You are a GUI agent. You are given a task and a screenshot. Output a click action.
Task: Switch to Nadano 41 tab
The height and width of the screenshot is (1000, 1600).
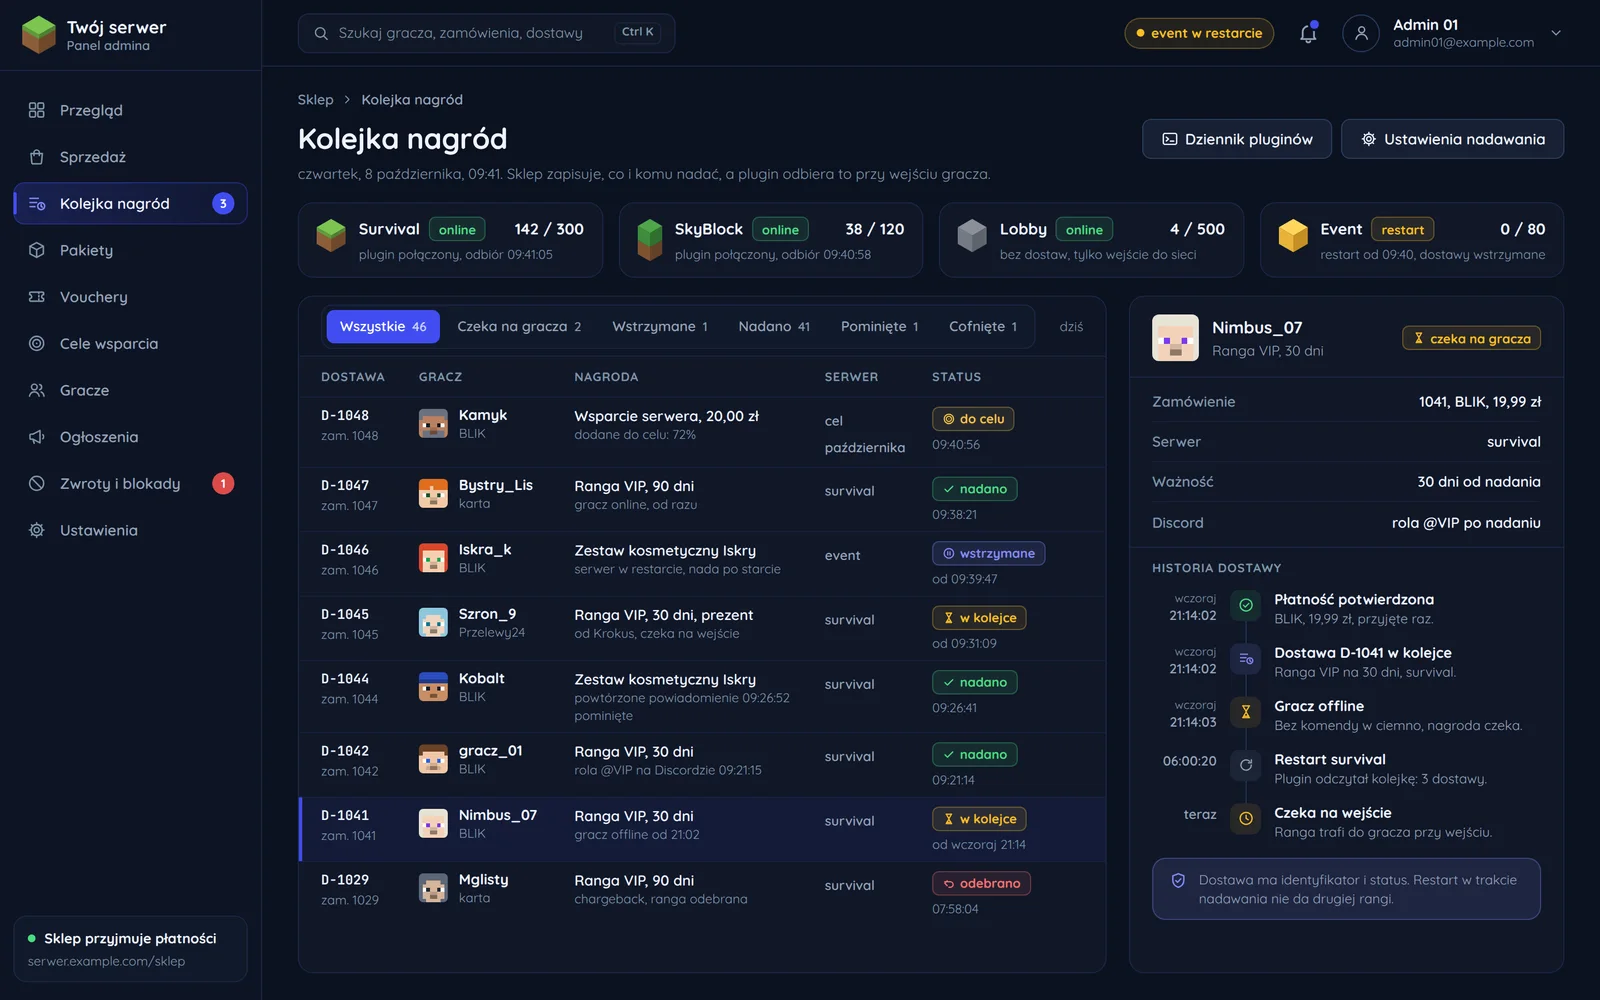click(x=774, y=326)
